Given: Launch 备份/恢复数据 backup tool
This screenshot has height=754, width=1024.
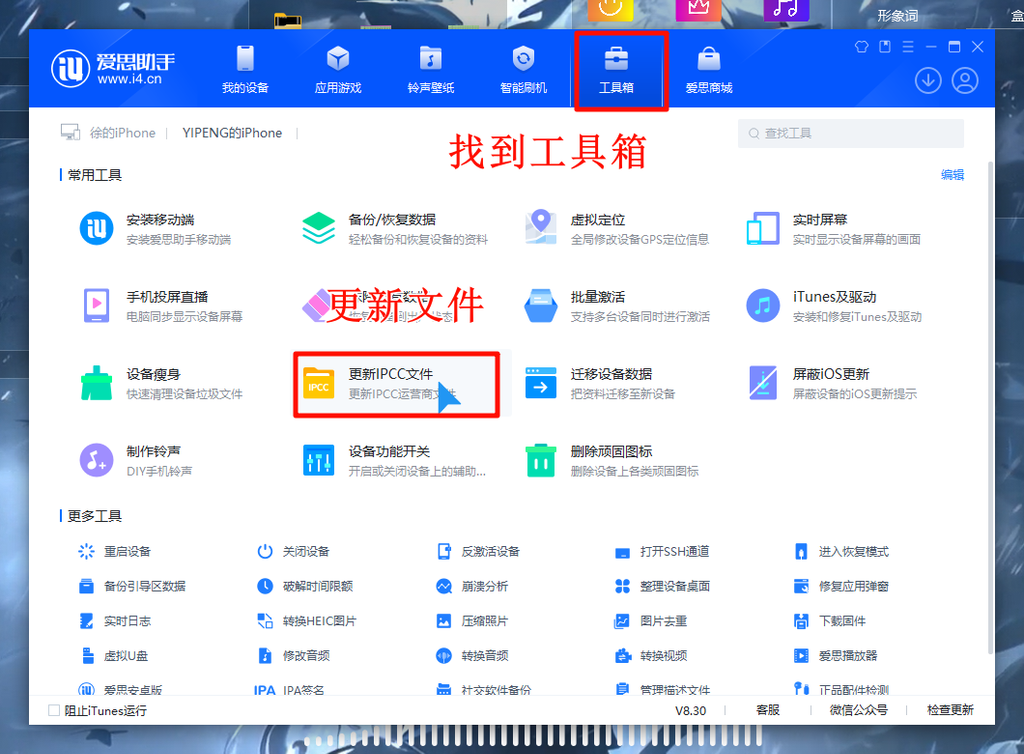Looking at the screenshot, I should [394, 229].
